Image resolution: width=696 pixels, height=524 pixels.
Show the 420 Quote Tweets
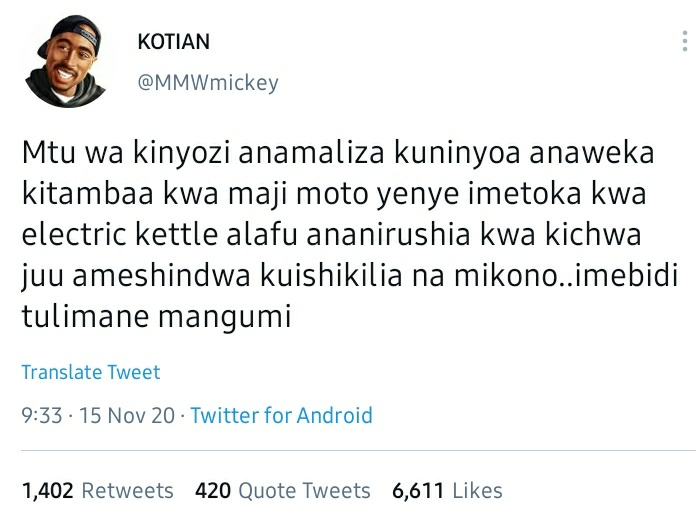click(283, 491)
